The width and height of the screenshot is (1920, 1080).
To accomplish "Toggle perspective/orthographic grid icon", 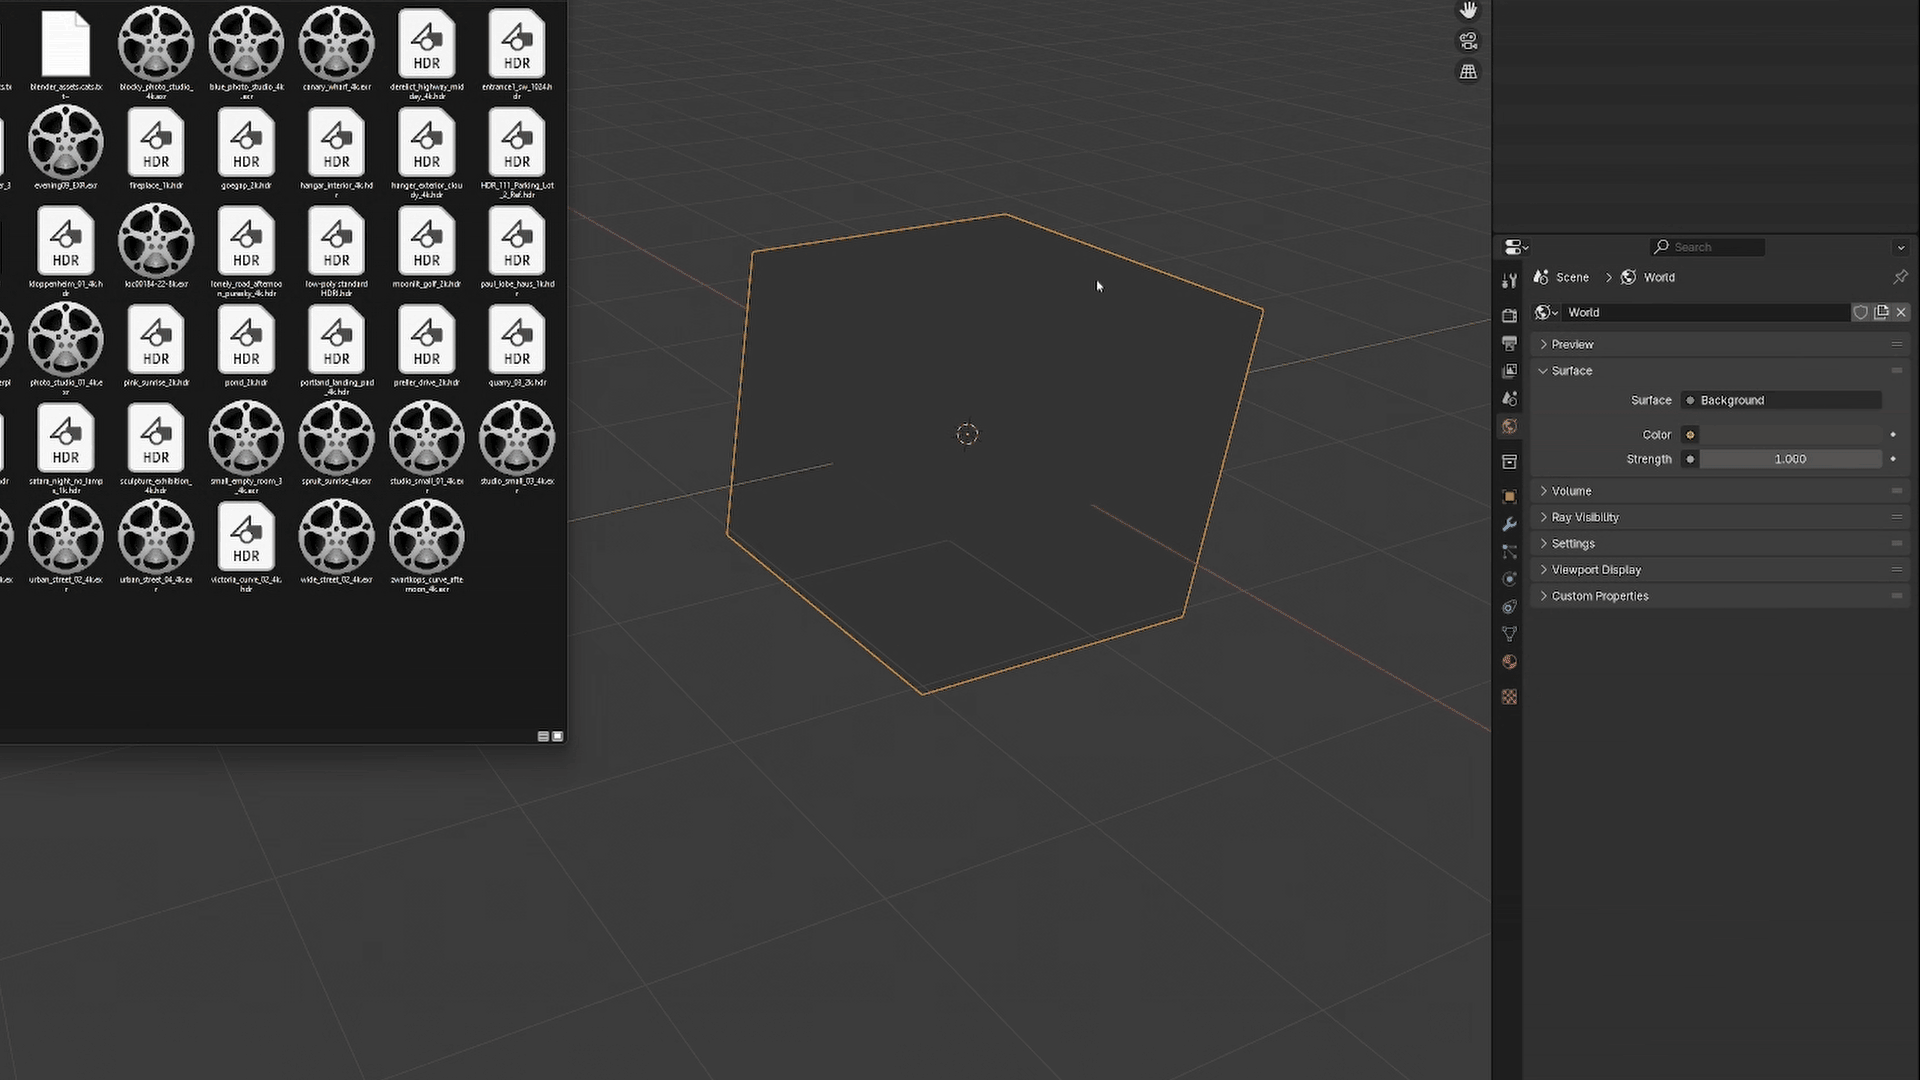I will [x=1468, y=72].
